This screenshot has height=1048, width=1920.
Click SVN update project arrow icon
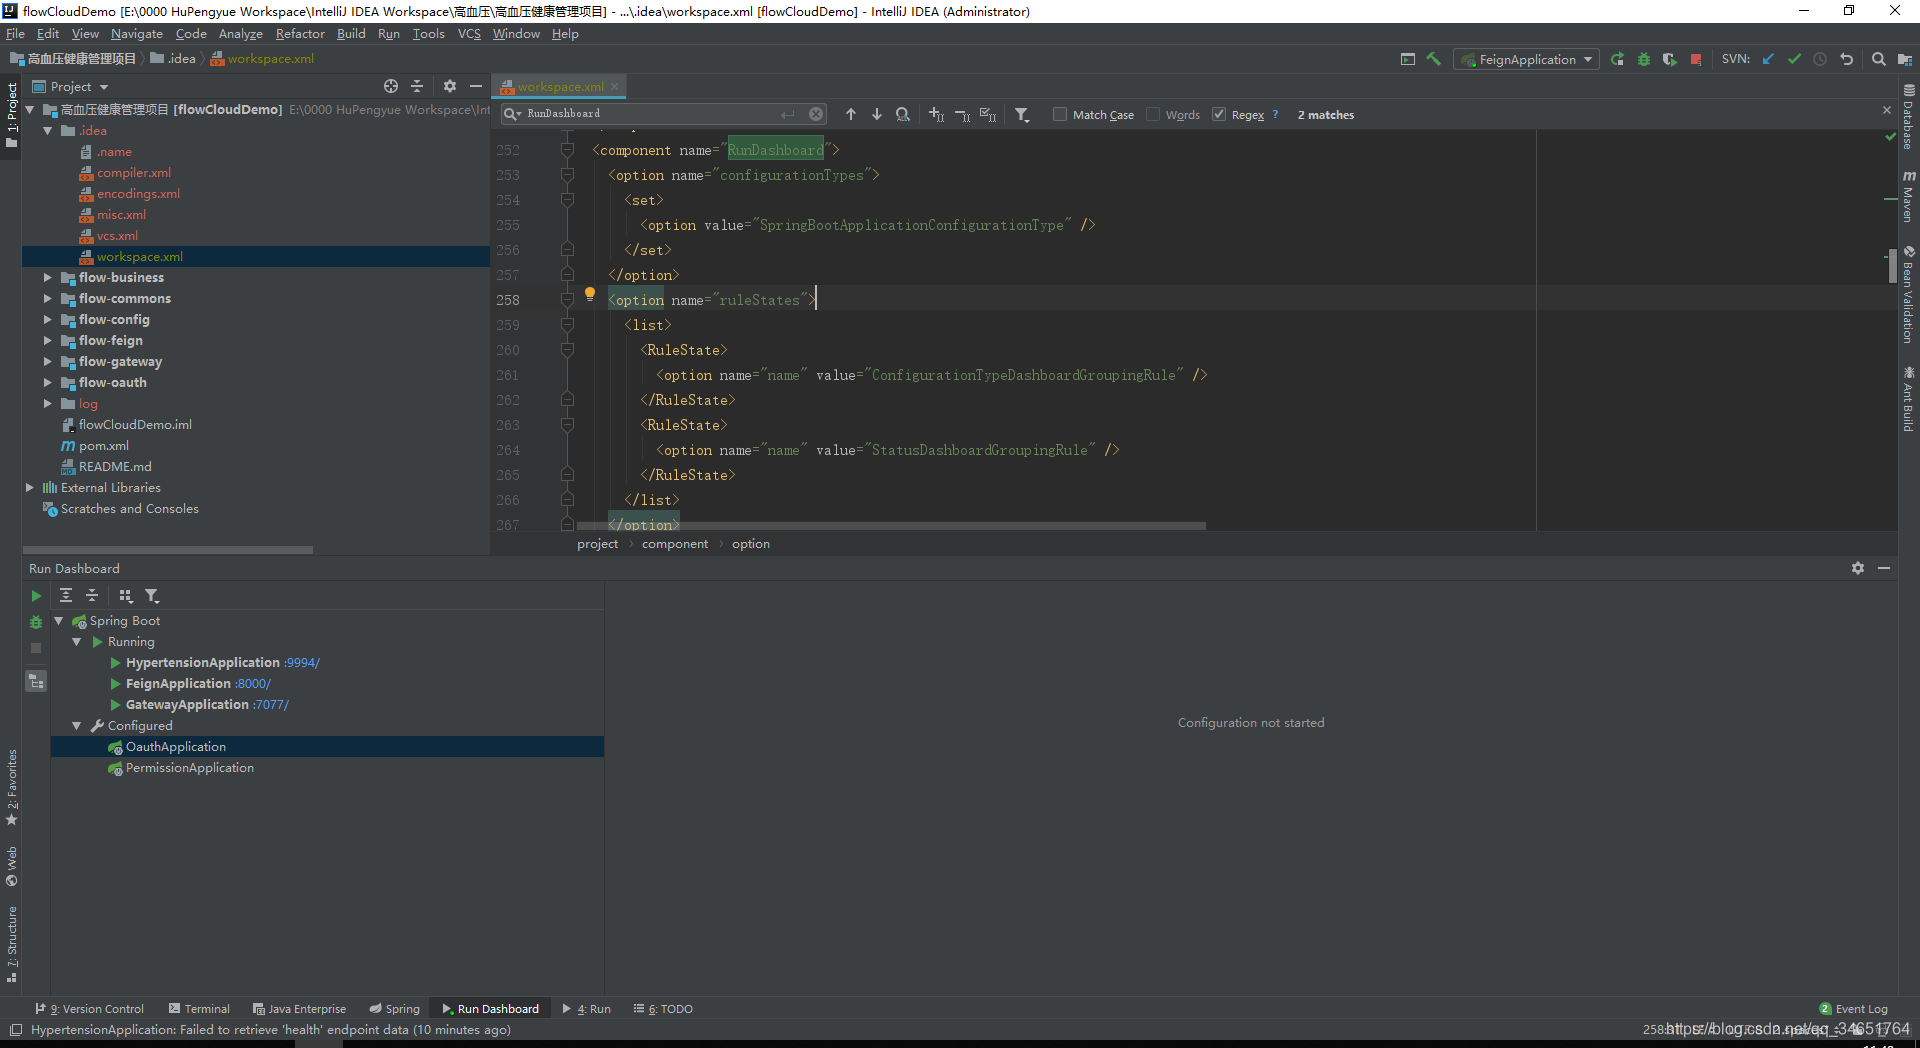[x=1768, y=59]
